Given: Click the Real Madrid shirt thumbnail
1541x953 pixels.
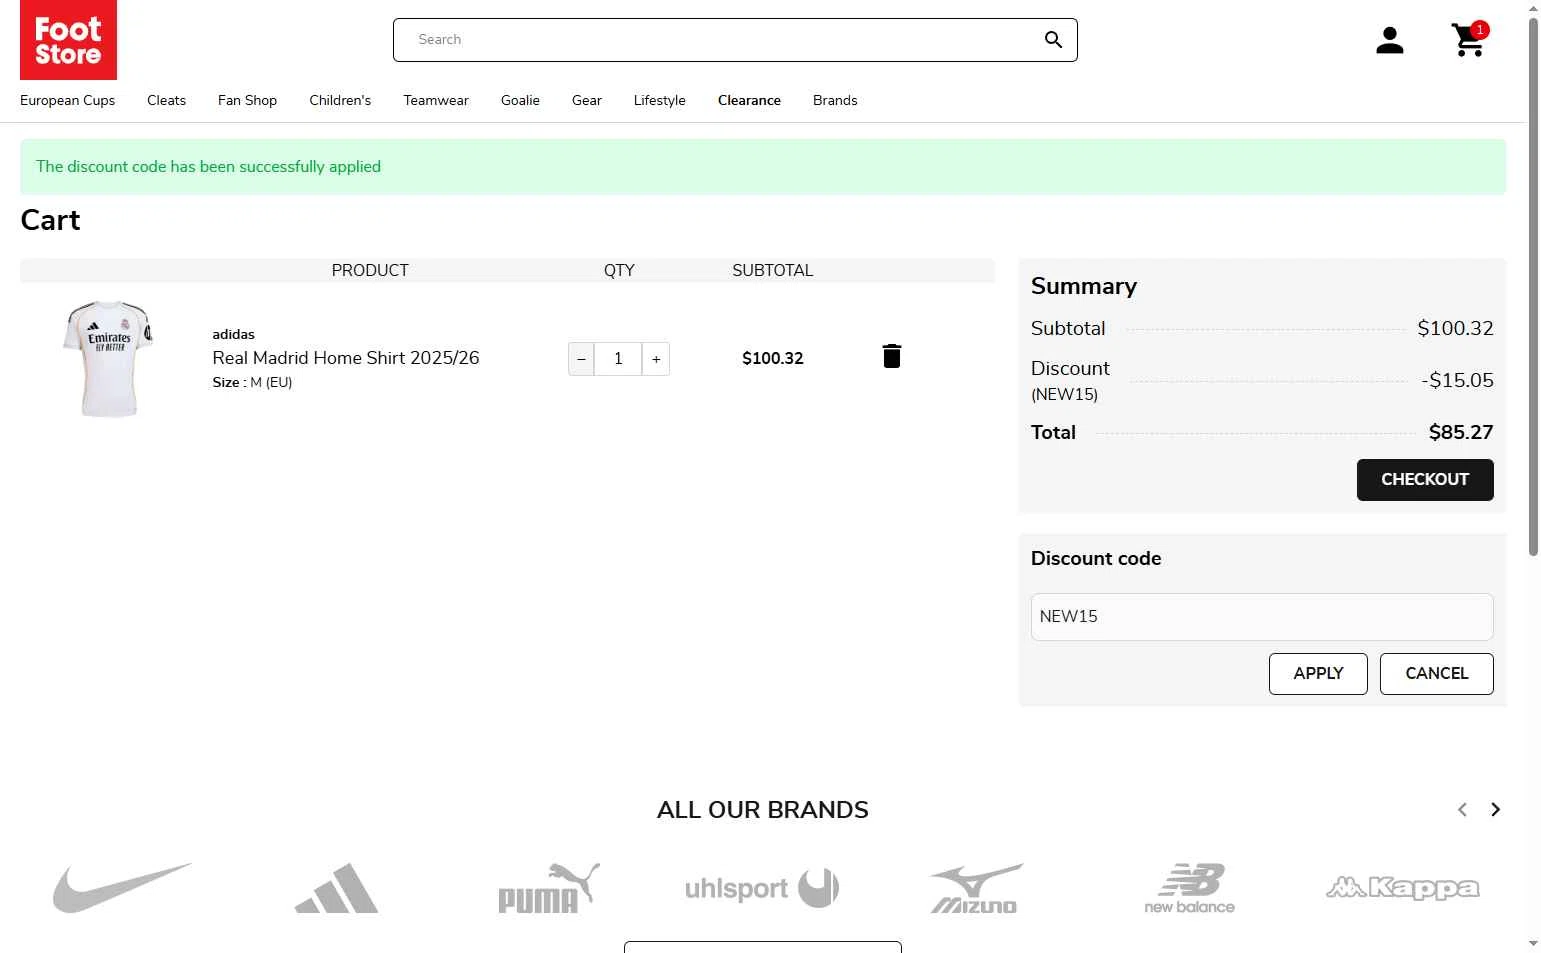Looking at the screenshot, I should [x=108, y=358].
